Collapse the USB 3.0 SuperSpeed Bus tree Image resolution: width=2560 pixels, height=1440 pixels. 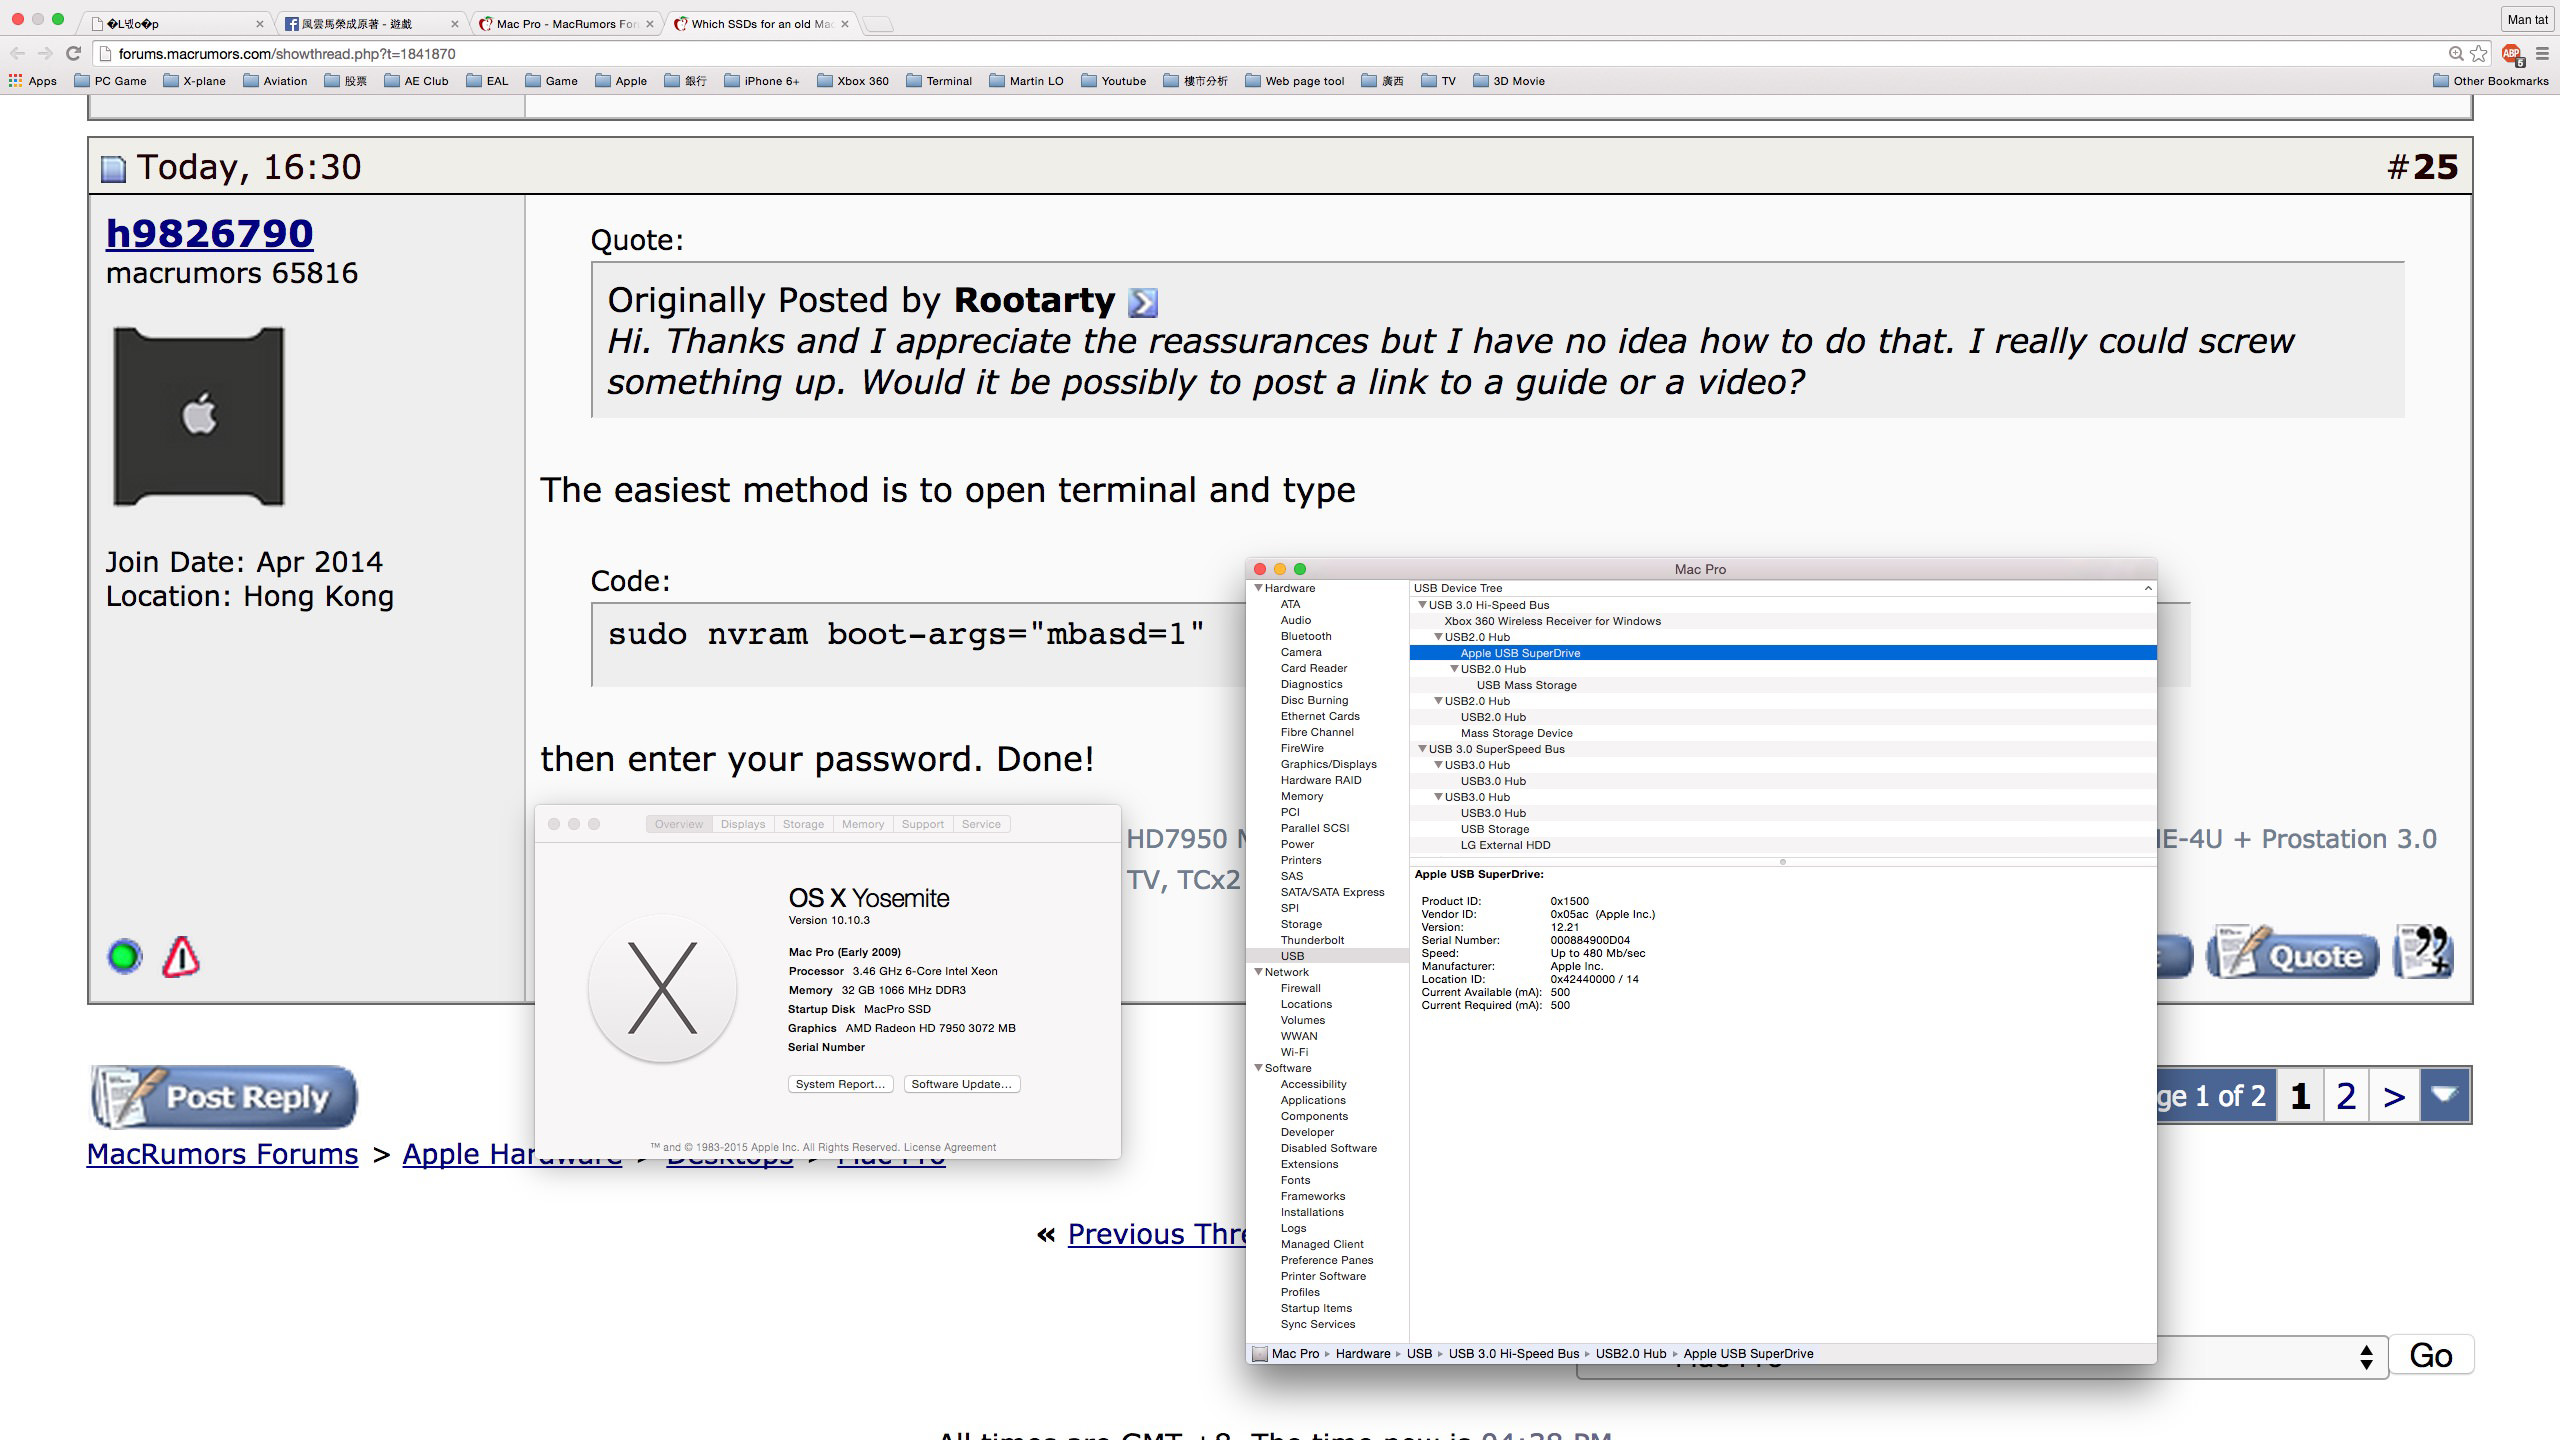(x=1422, y=749)
